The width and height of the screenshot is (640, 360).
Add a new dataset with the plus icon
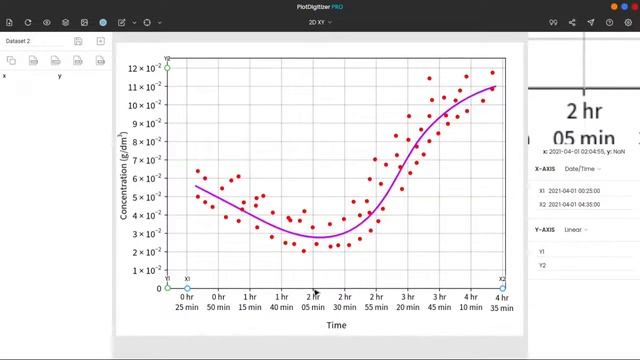pos(100,41)
